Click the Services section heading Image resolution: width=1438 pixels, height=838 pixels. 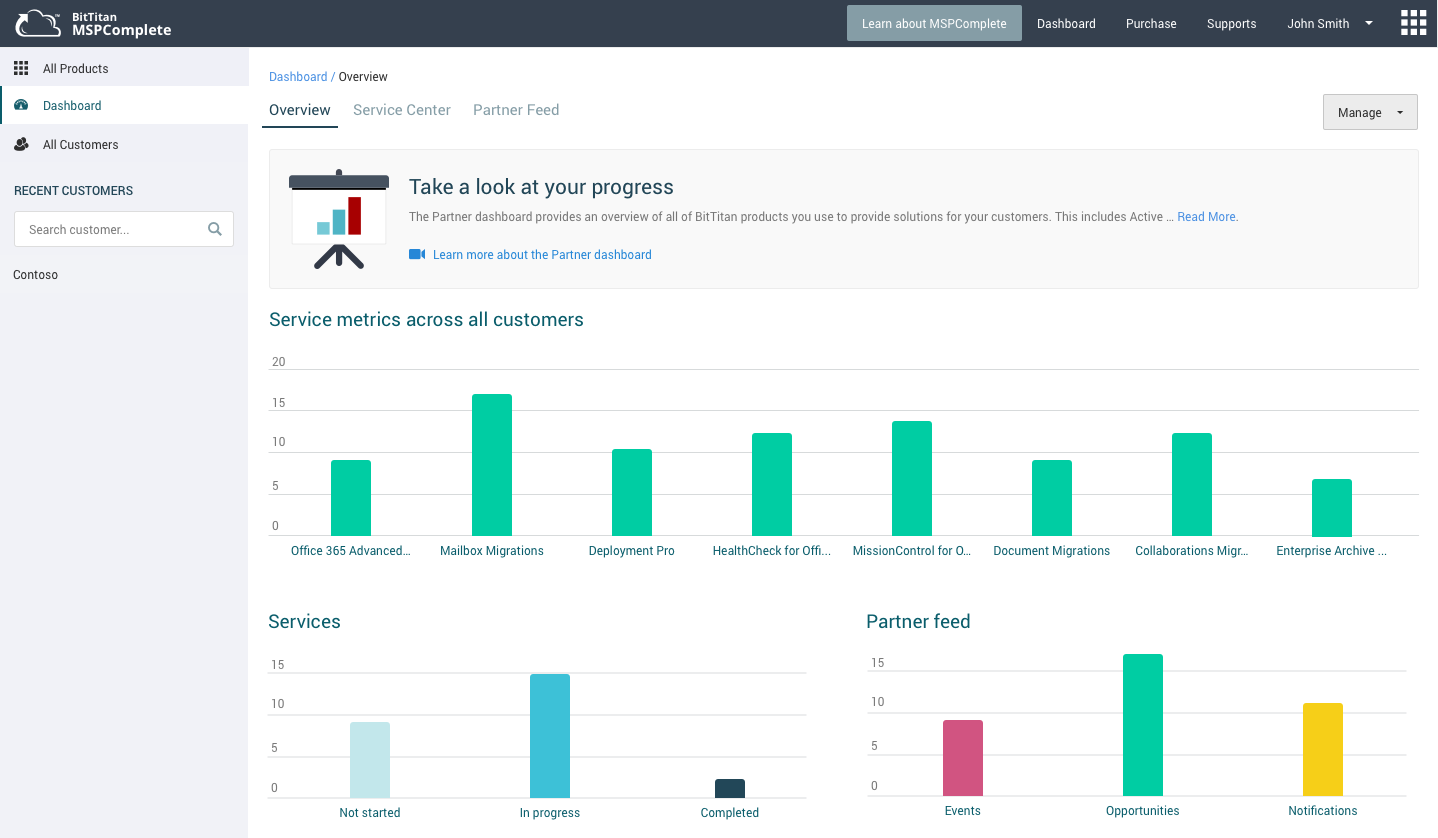(x=305, y=621)
